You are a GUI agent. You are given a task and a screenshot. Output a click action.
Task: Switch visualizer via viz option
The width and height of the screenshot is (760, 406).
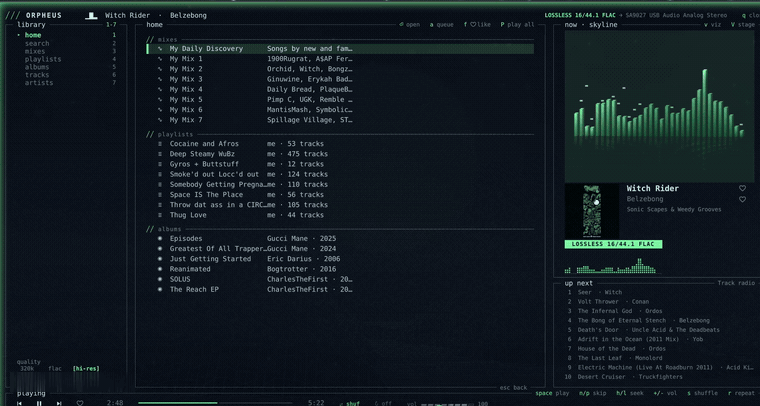pyautogui.click(x=712, y=25)
